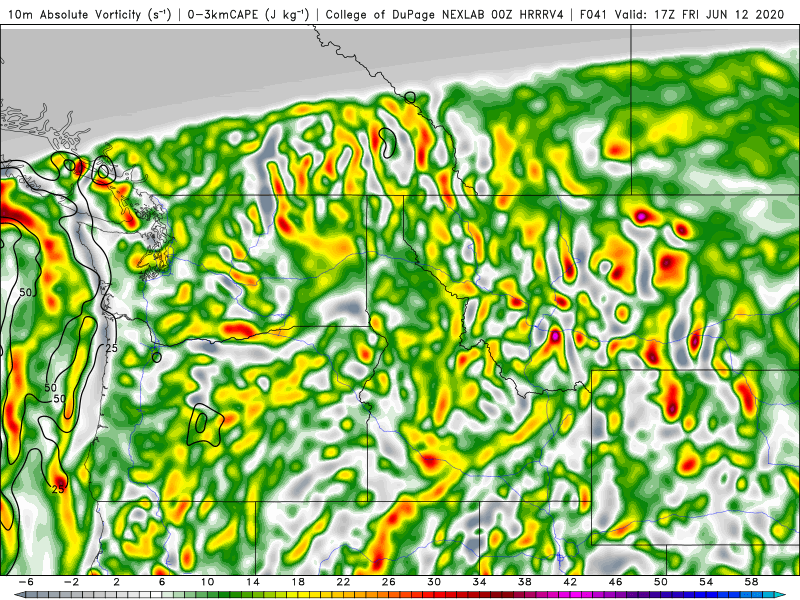The width and height of the screenshot is (800, 600).
Task: Click the '0-3kmCAPE (J kg⁻¹)' title label
Action: tap(248, 14)
